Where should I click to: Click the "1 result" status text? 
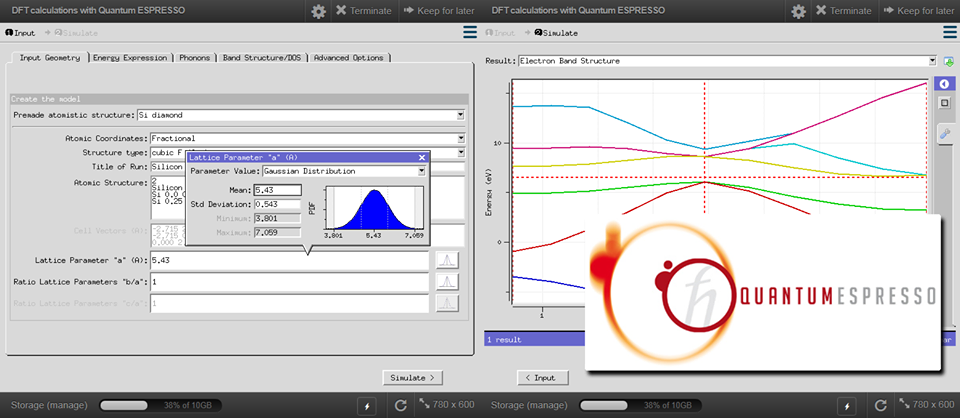[504, 339]
